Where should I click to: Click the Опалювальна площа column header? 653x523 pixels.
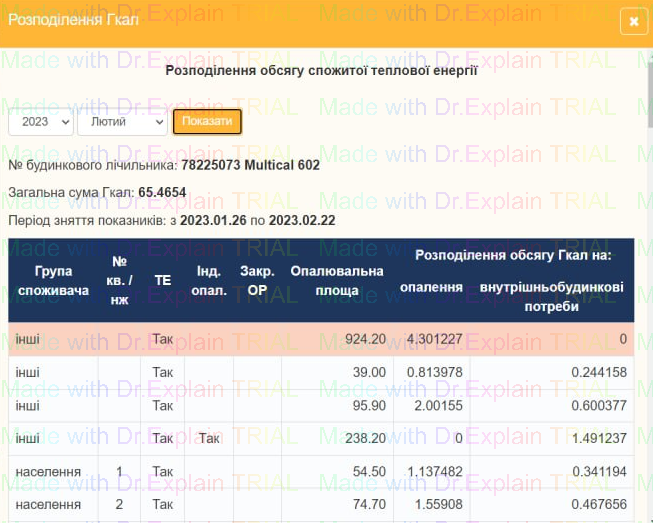[x=337, y=280]
